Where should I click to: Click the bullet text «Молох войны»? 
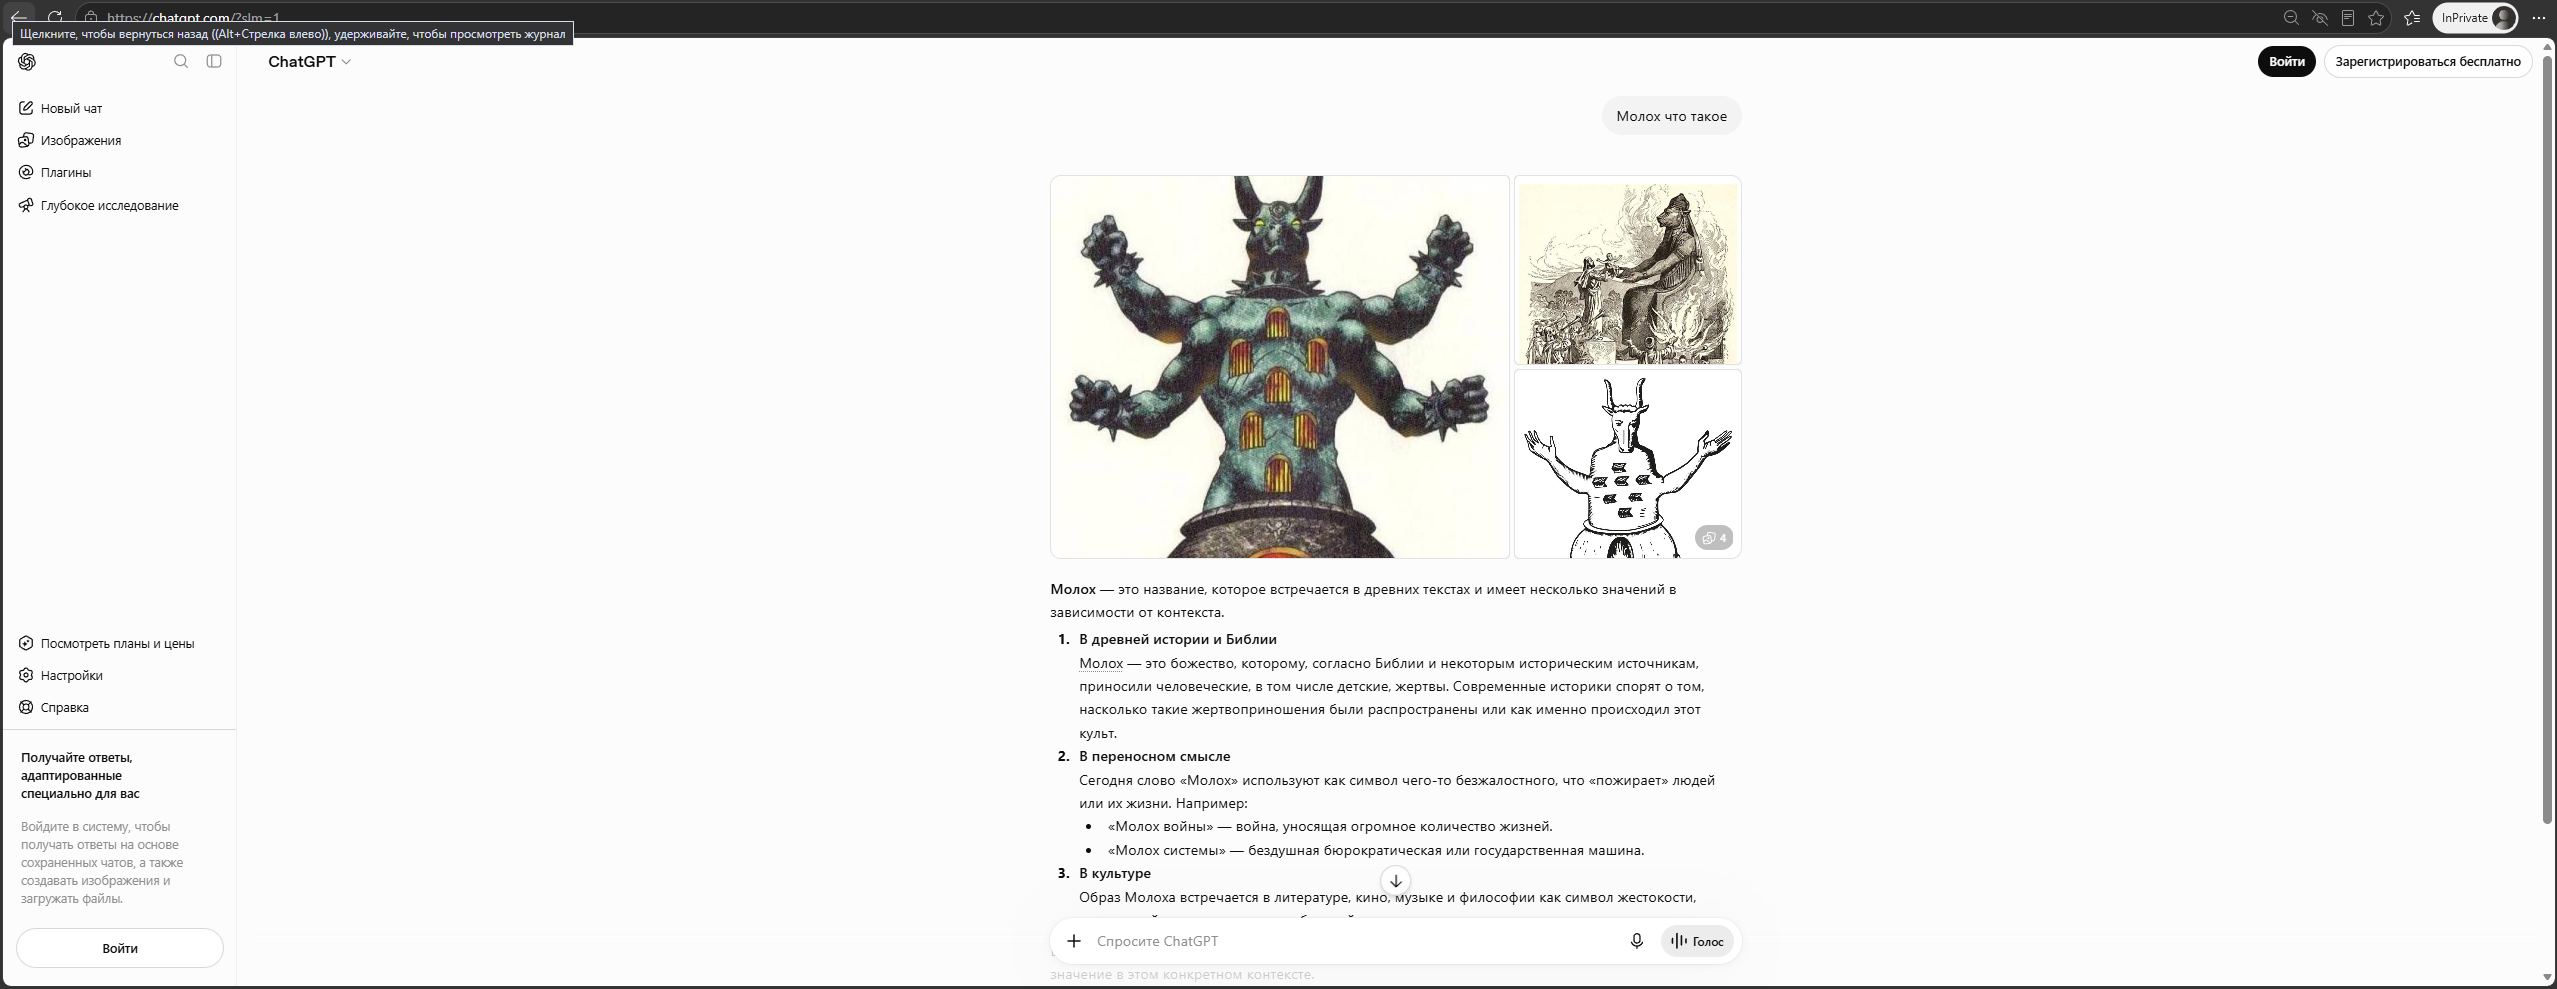(x=1161, y=826)
